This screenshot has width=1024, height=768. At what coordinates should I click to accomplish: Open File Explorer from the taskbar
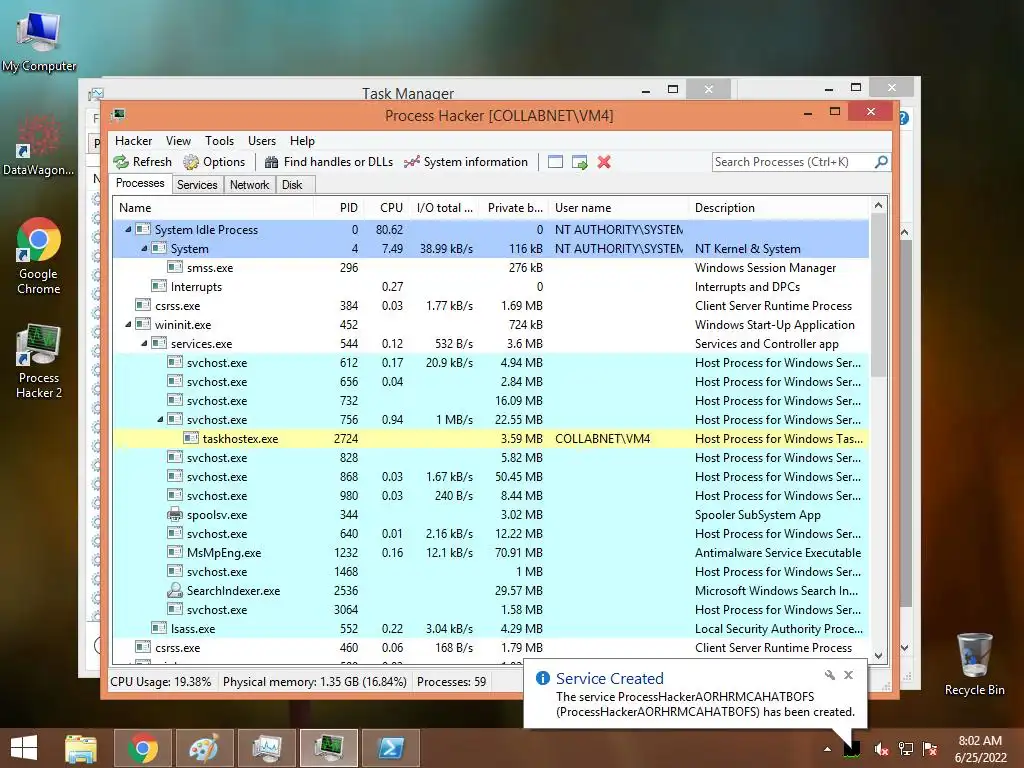point(81,748)
